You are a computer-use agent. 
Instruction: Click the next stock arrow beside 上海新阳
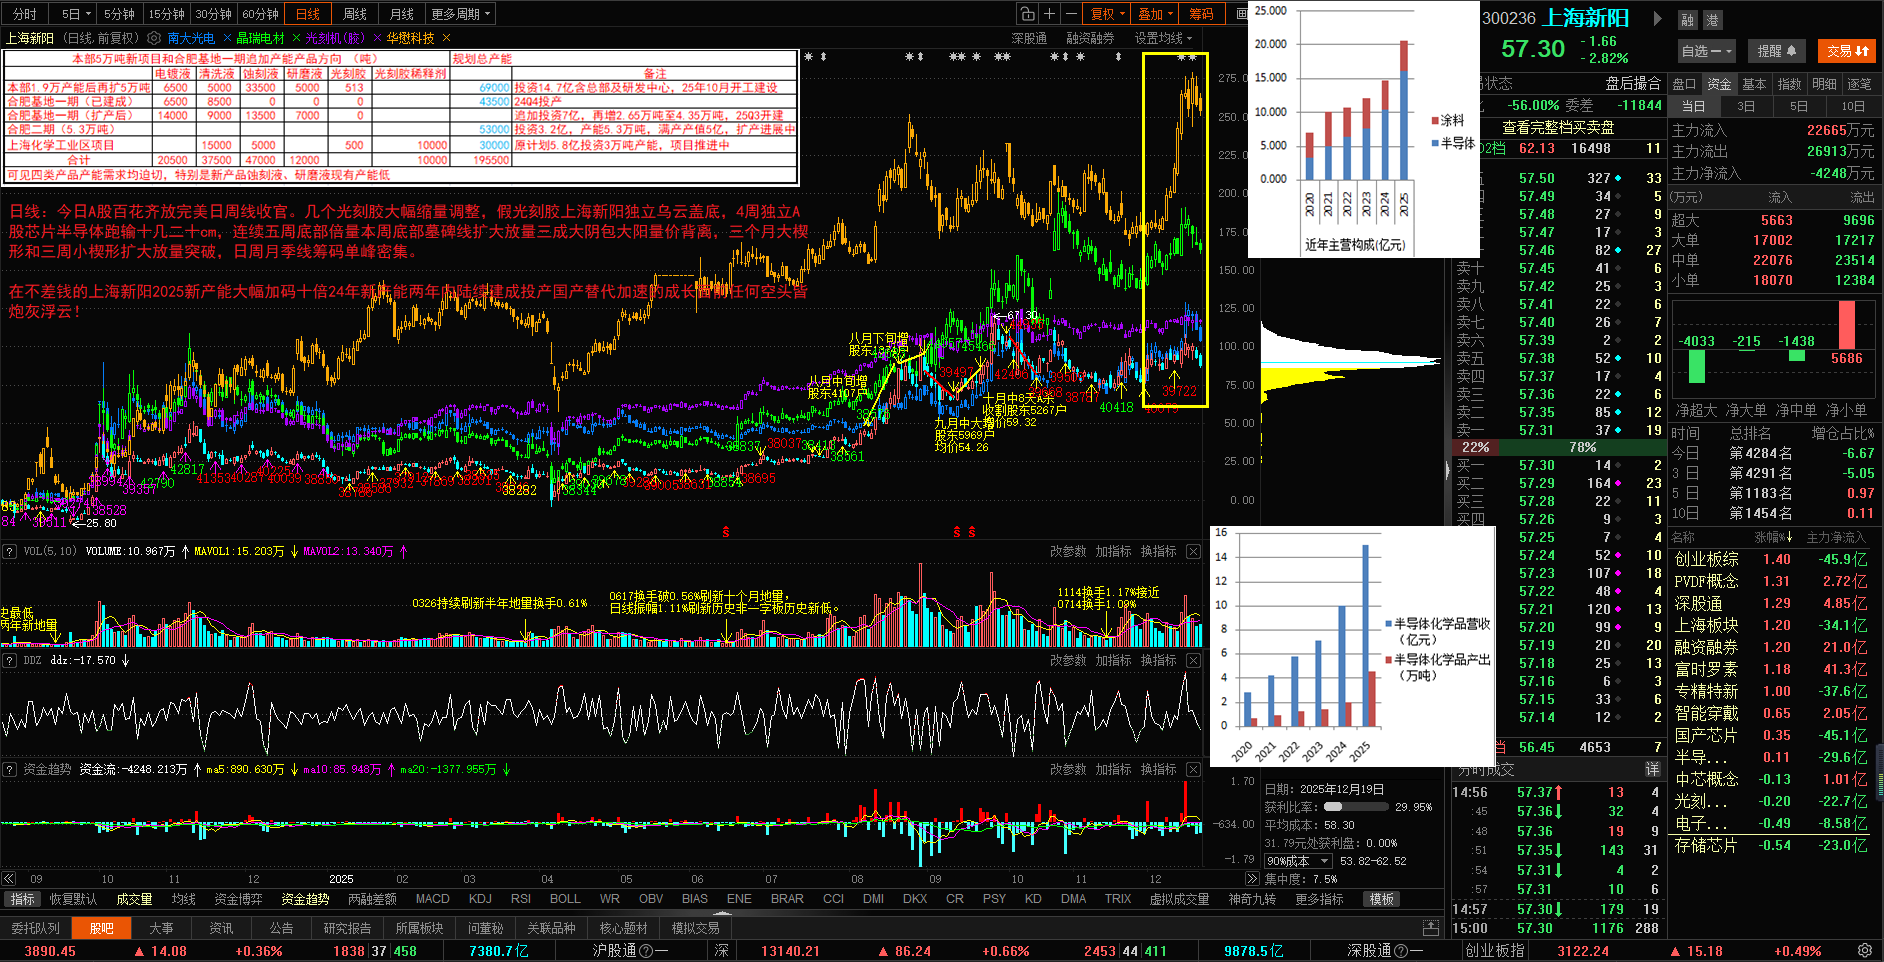[1657, 18]
